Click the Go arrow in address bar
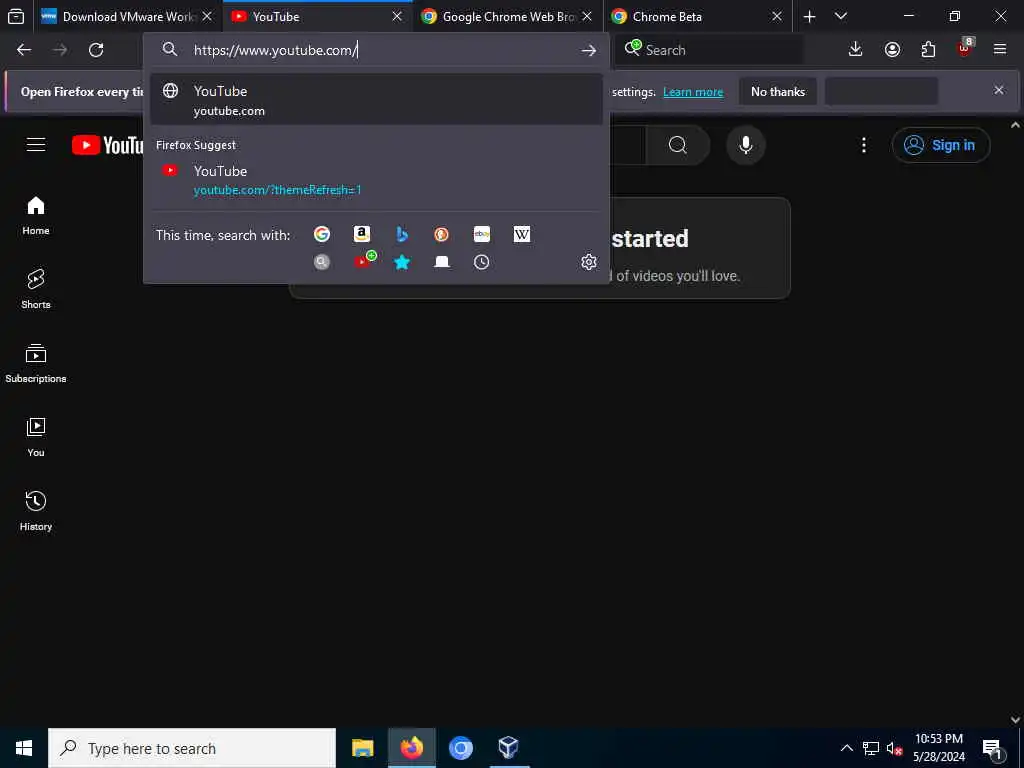1024x768 pixels. 588,50
